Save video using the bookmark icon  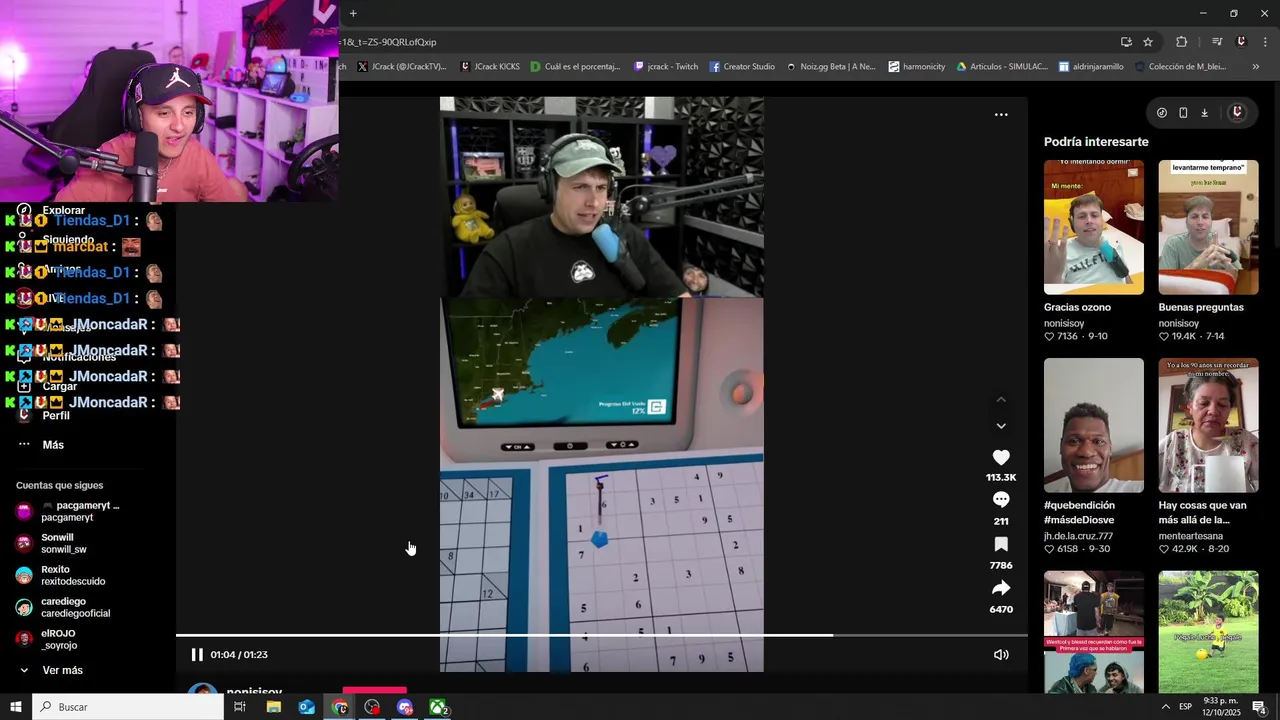[x=1001, y=544]
